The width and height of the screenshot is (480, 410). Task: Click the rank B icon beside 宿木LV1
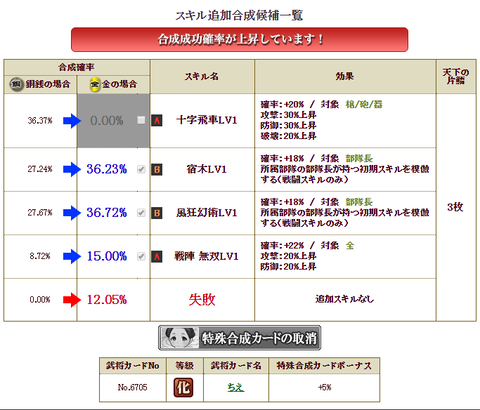click(157, 169)
